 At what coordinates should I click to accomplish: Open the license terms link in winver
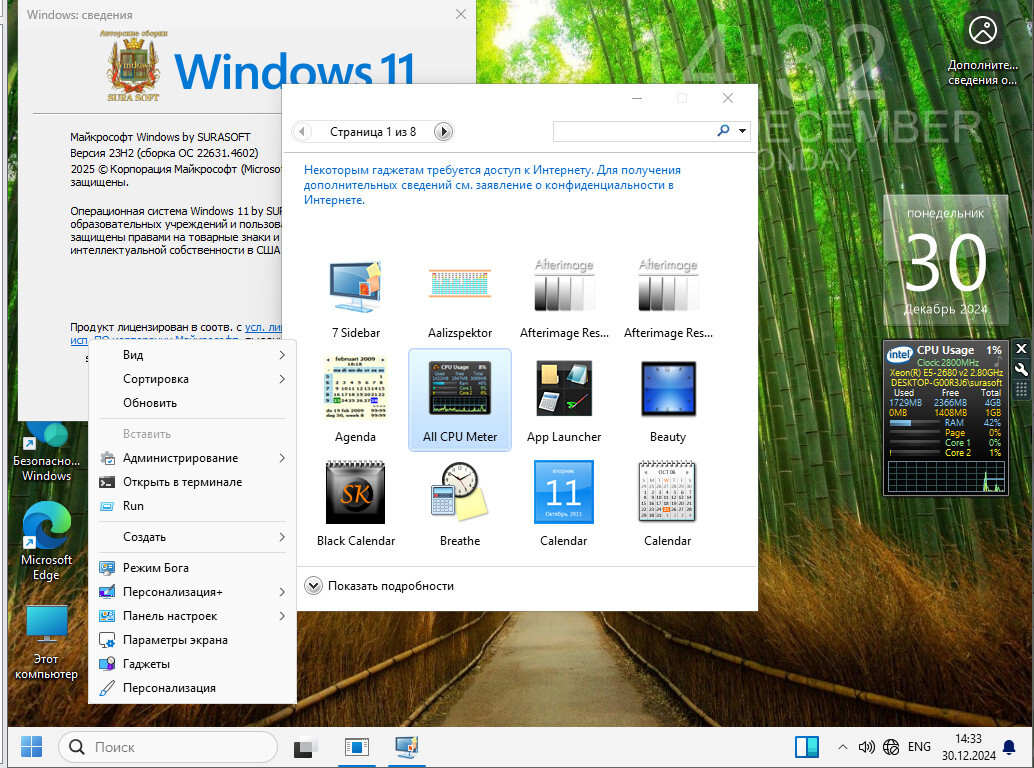(262, 327)
